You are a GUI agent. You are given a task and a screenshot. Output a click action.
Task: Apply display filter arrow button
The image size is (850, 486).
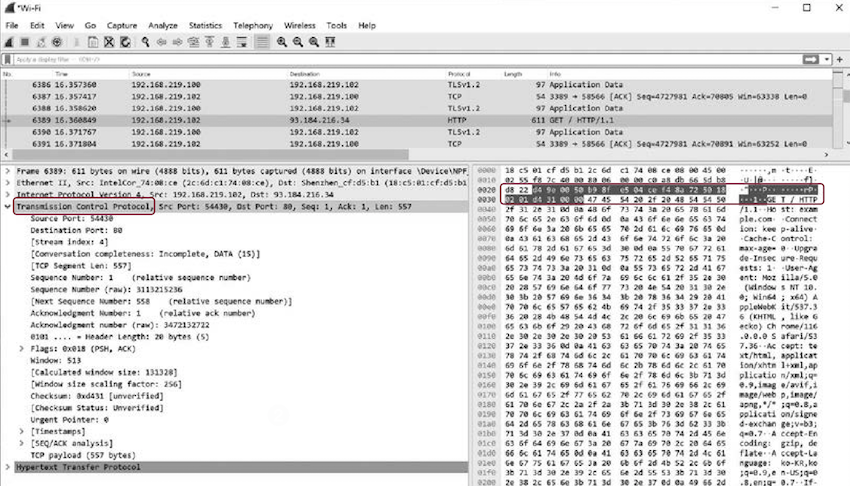pos(811,60)
